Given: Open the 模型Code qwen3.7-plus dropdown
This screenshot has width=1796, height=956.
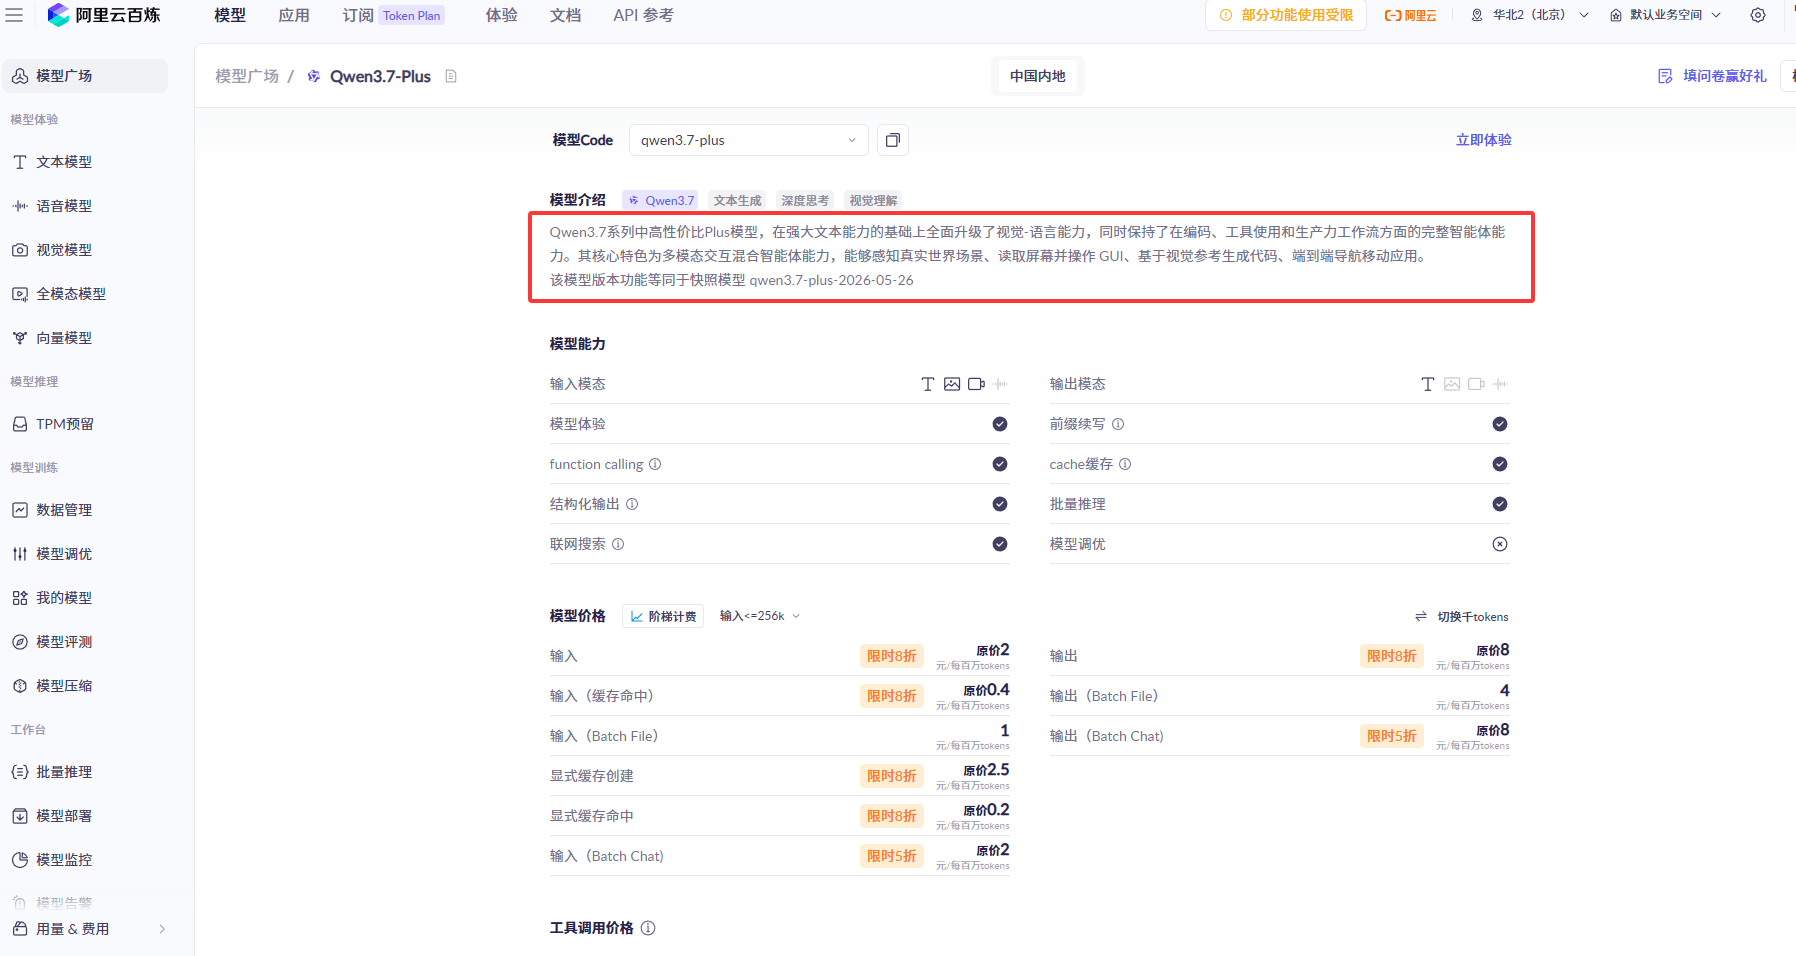Looking at the screenshot, I should [x=748, y=140].
